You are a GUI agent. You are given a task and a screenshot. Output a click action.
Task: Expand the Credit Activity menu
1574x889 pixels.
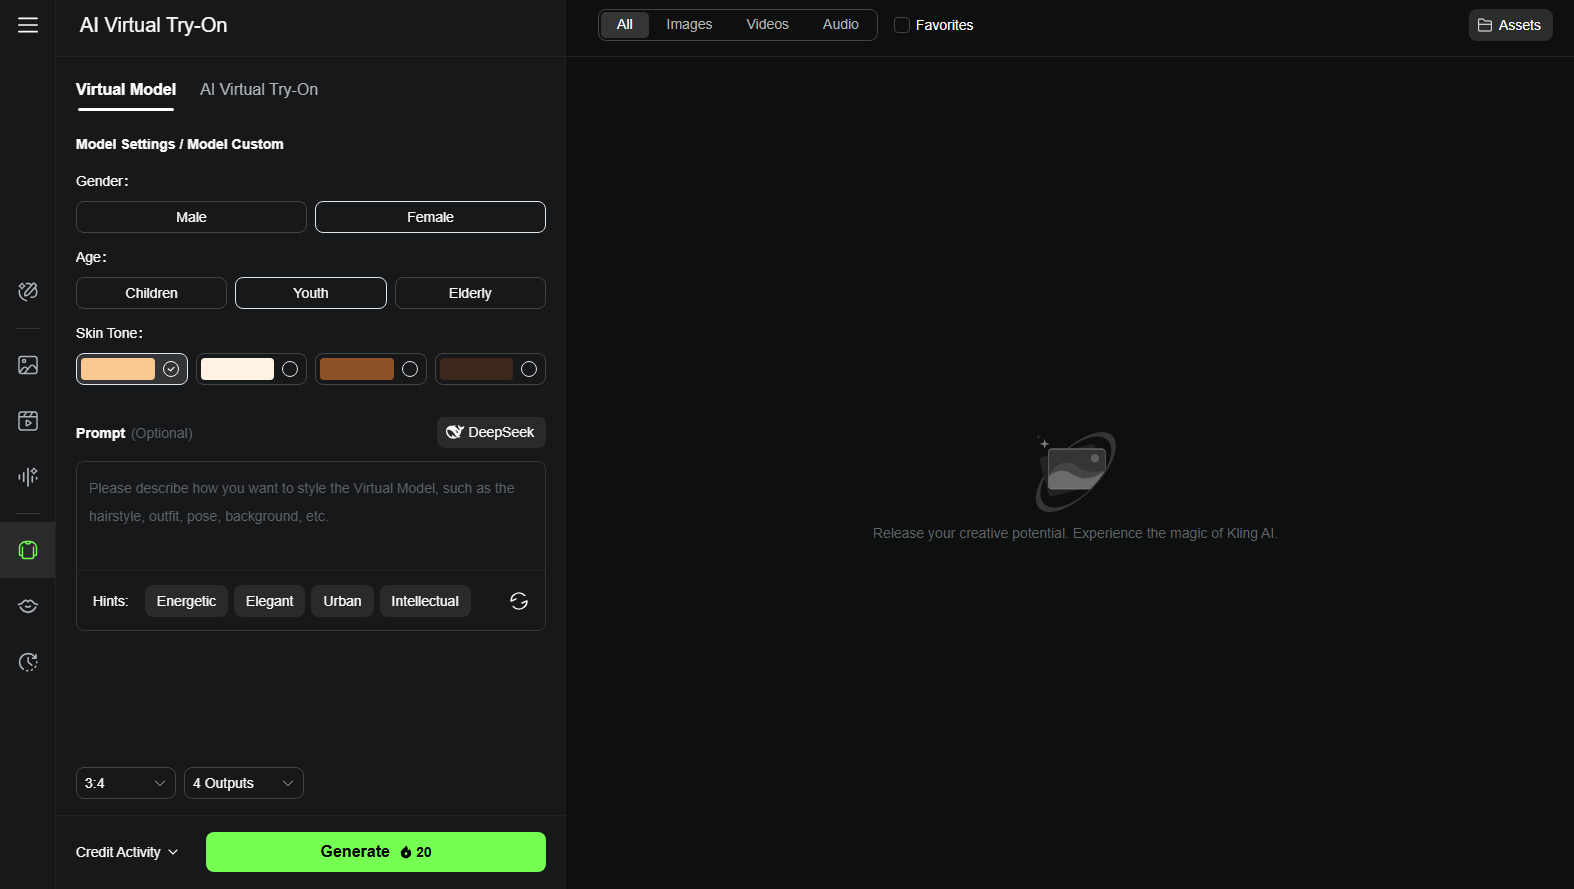(x=127, y=852)
